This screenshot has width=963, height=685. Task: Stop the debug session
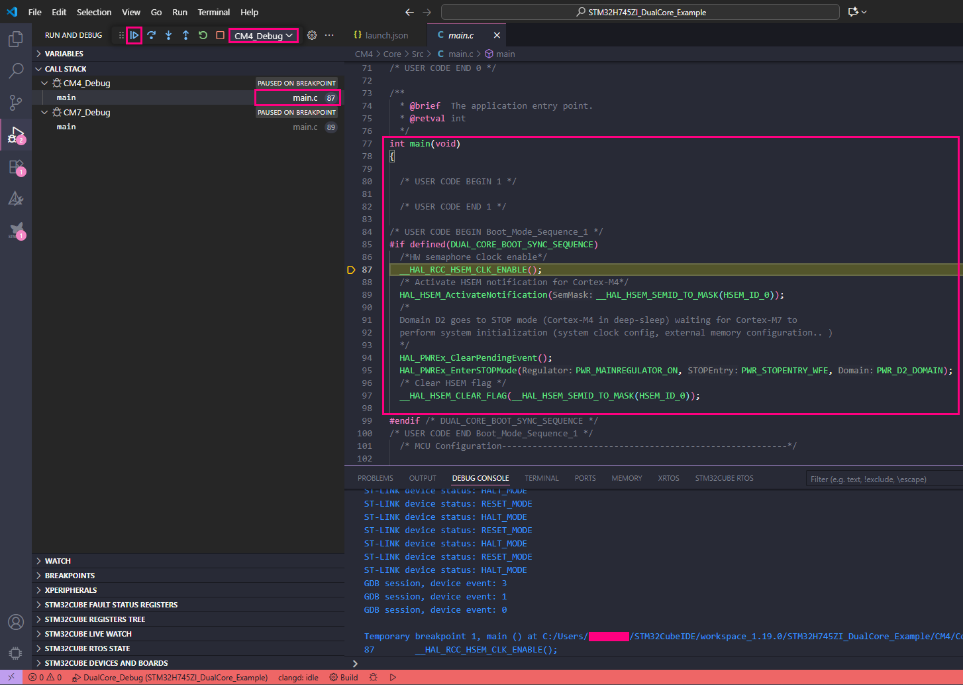220,35
